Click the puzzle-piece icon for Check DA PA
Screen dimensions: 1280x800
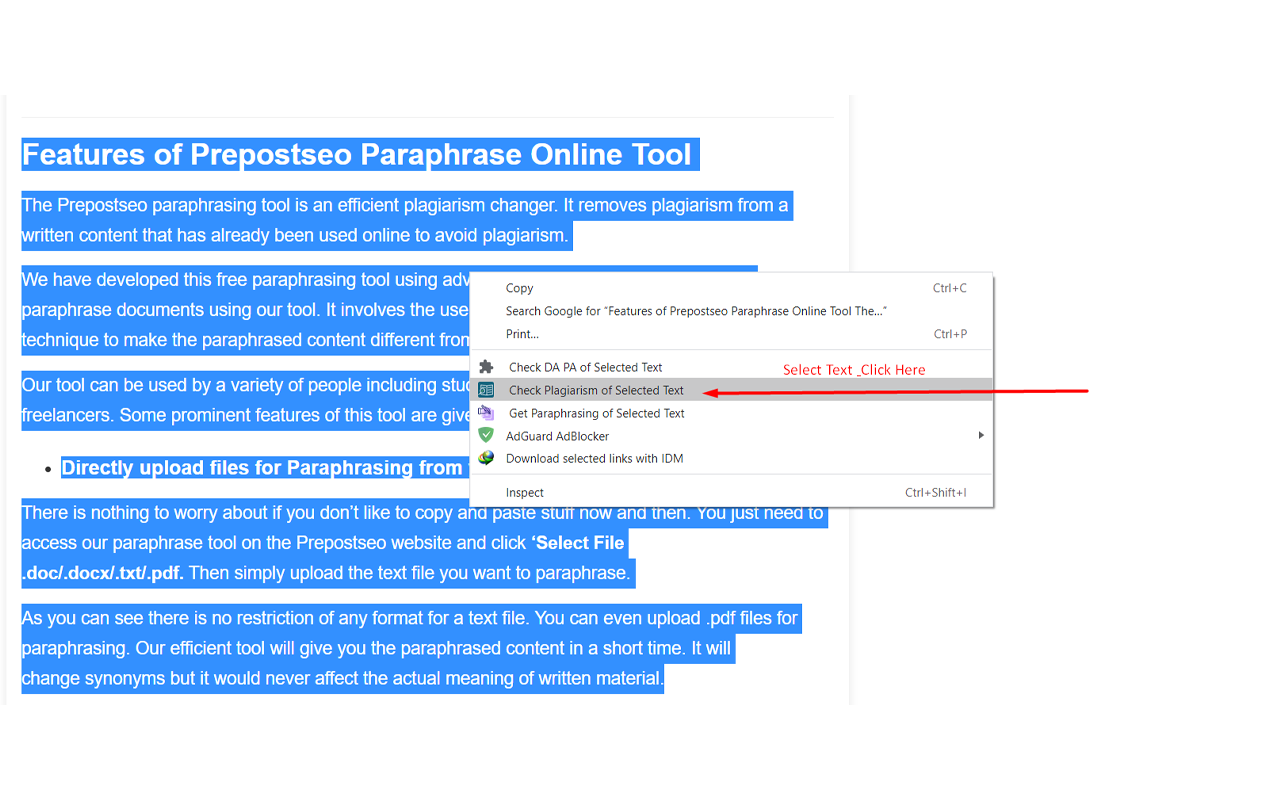click(486, 367)
